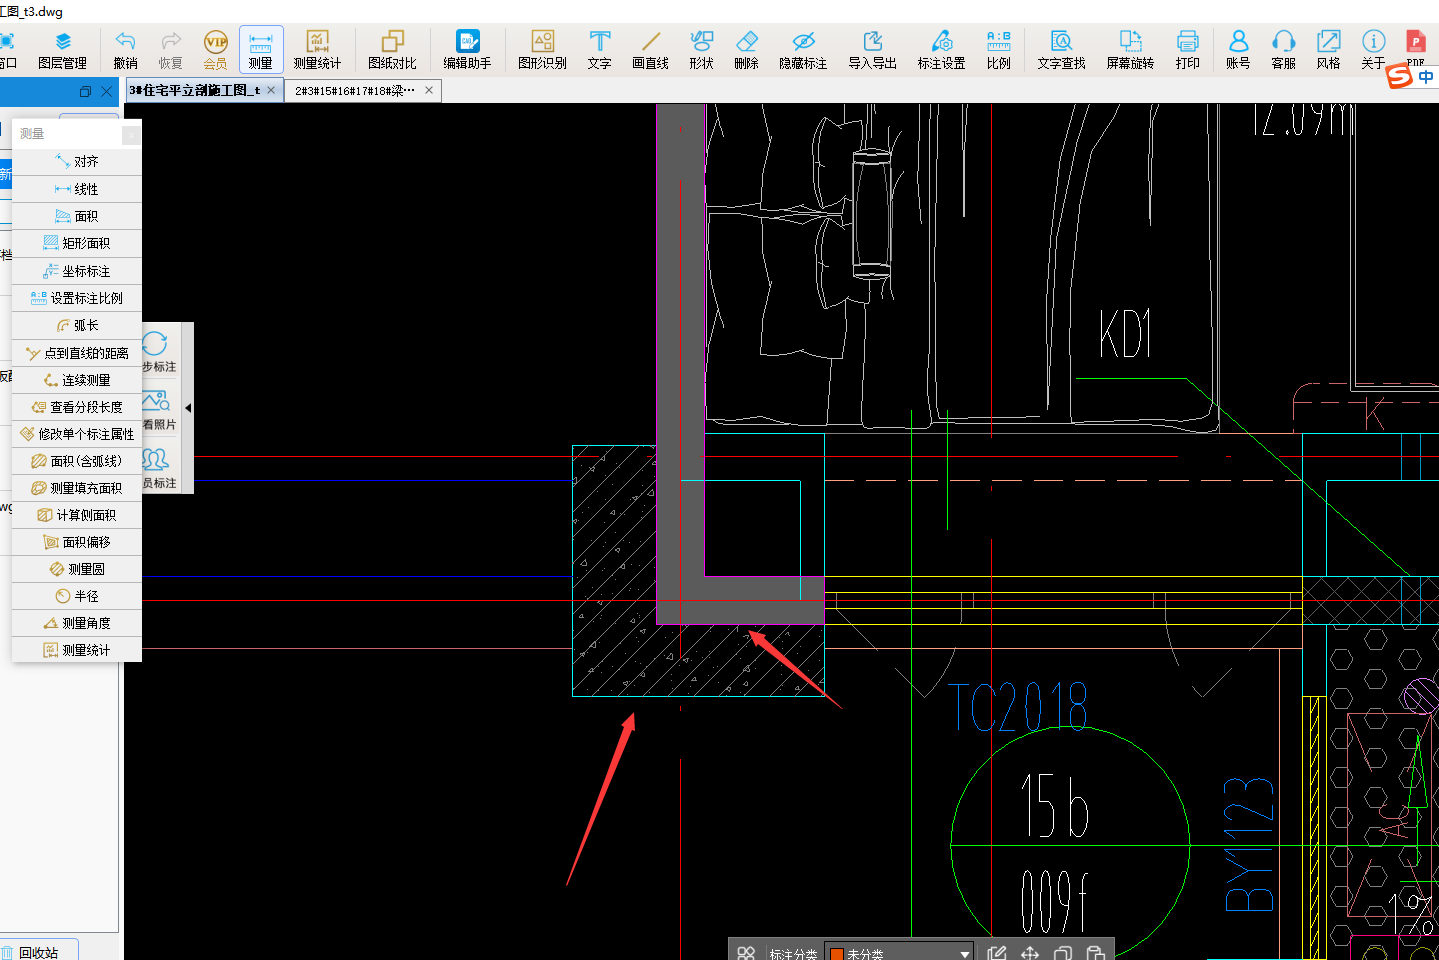Toggle the 测量 measure toolbar button
Image resolution: width=1439 pixels, height=960 pixels.
(x=261, y=50)
